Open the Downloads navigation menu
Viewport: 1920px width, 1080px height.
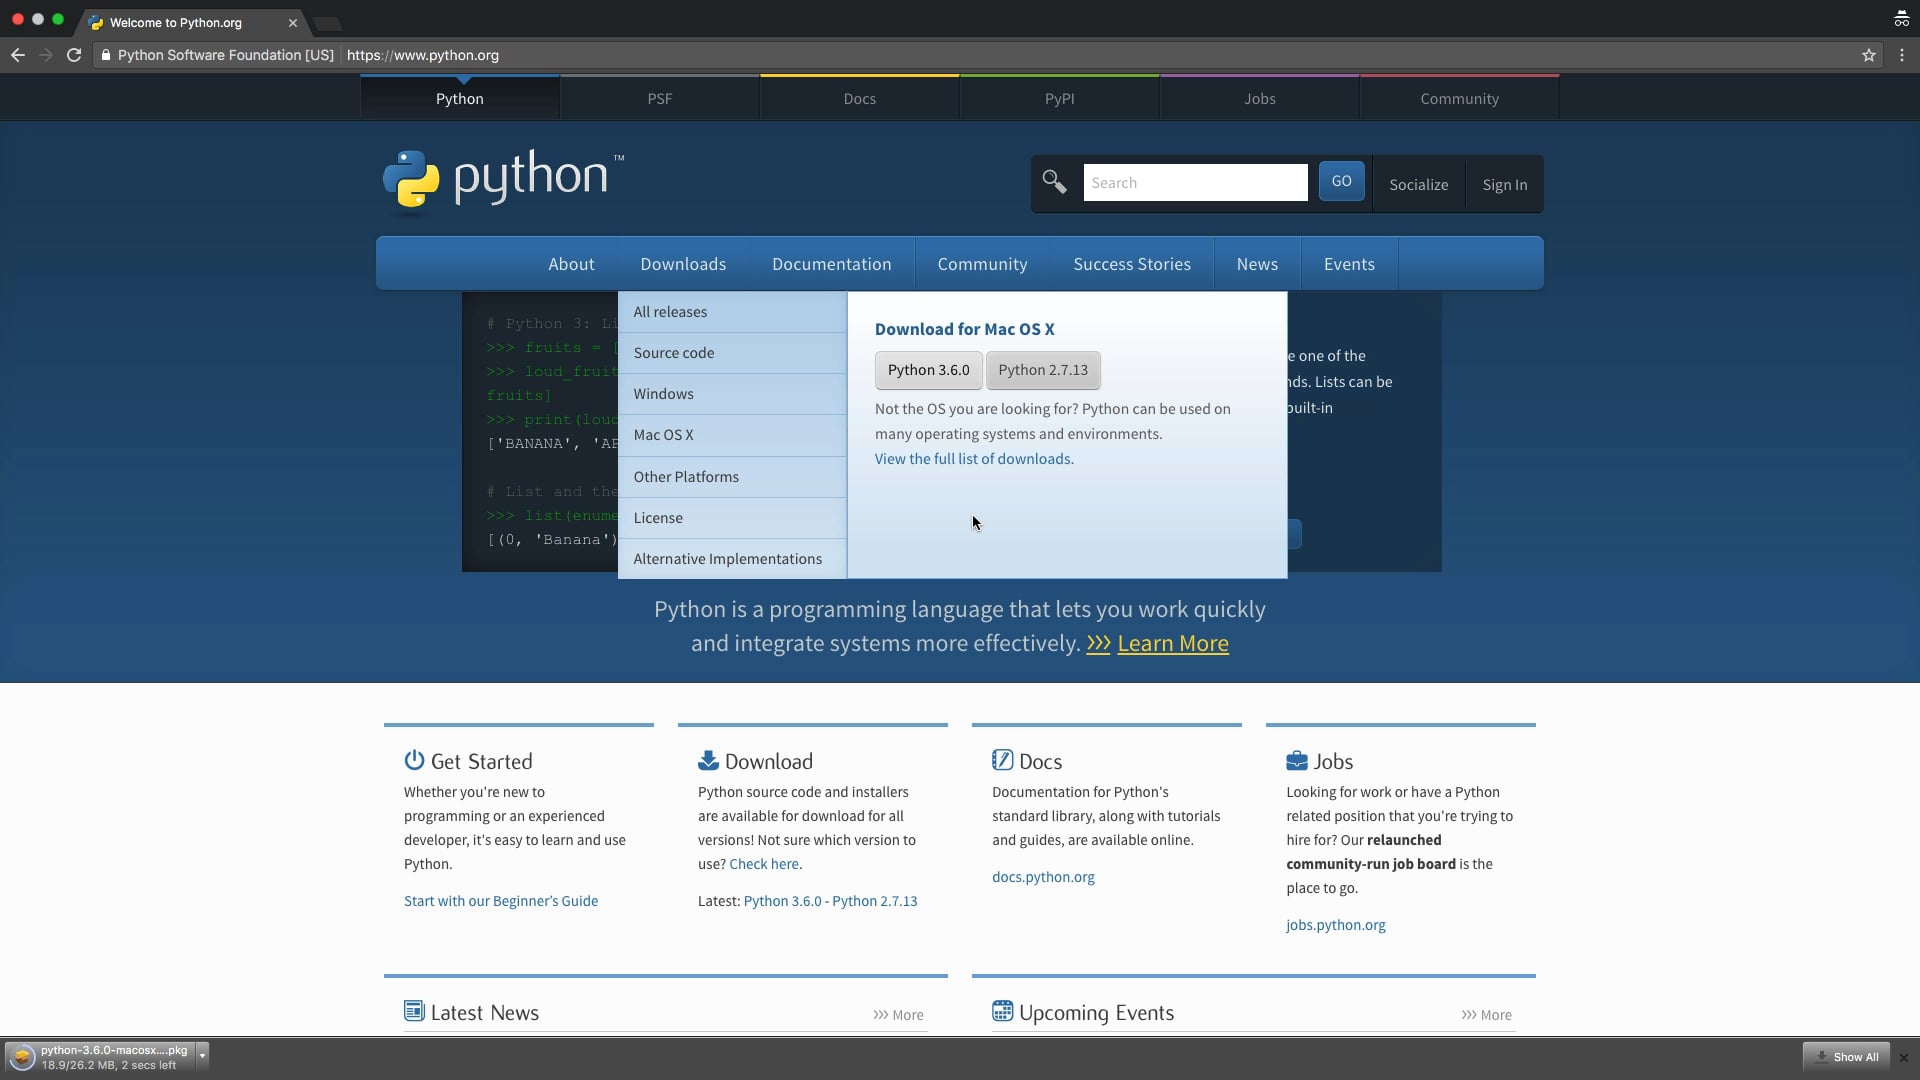click(x=683, y=263)
